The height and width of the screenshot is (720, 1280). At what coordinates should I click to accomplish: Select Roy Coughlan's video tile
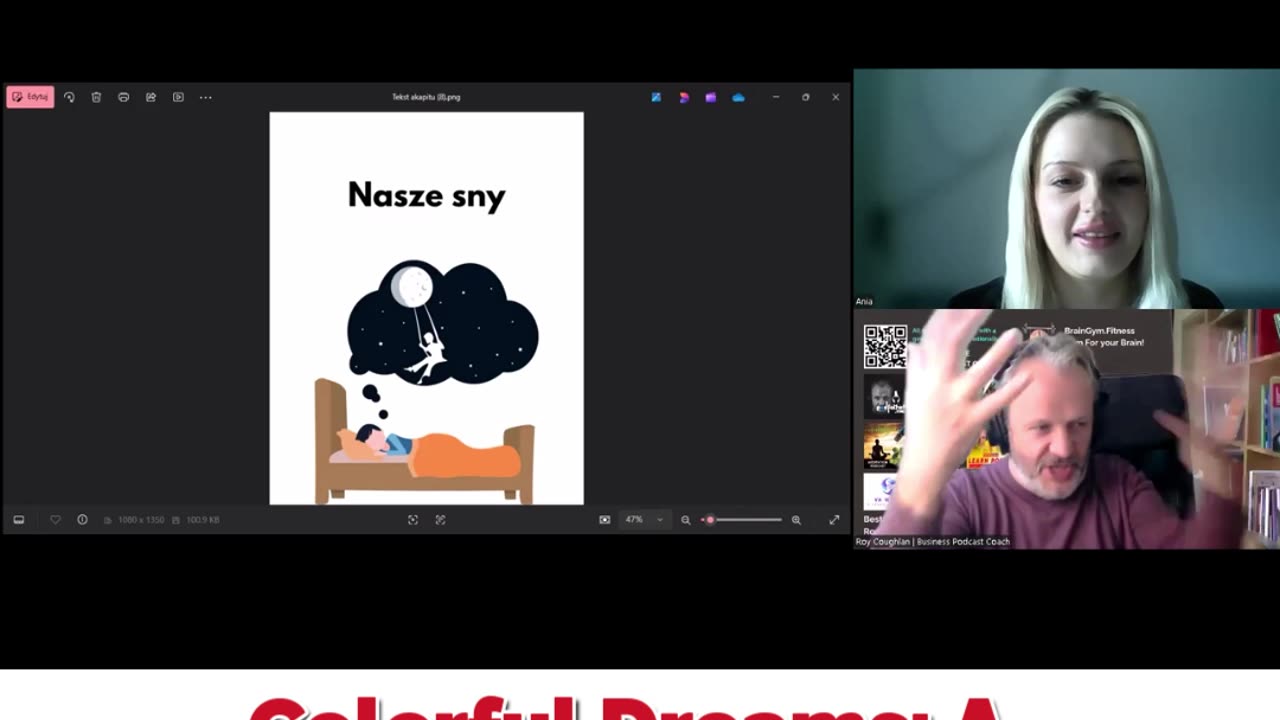point(1066,429)
